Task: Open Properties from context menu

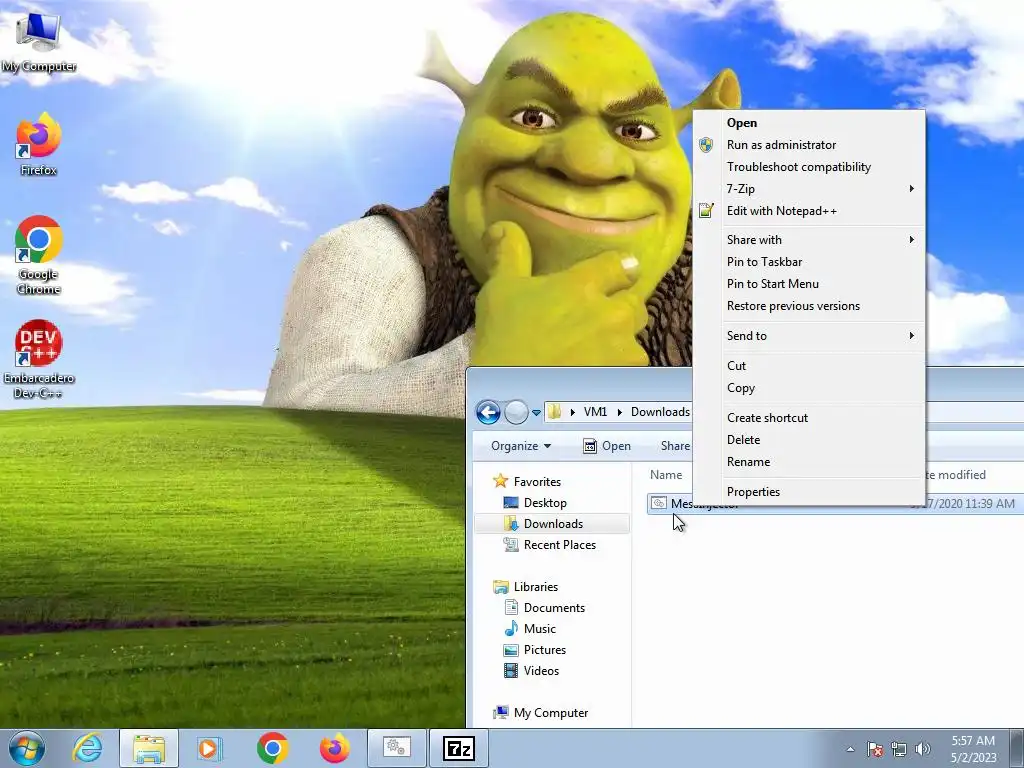Action: point(808,492)
